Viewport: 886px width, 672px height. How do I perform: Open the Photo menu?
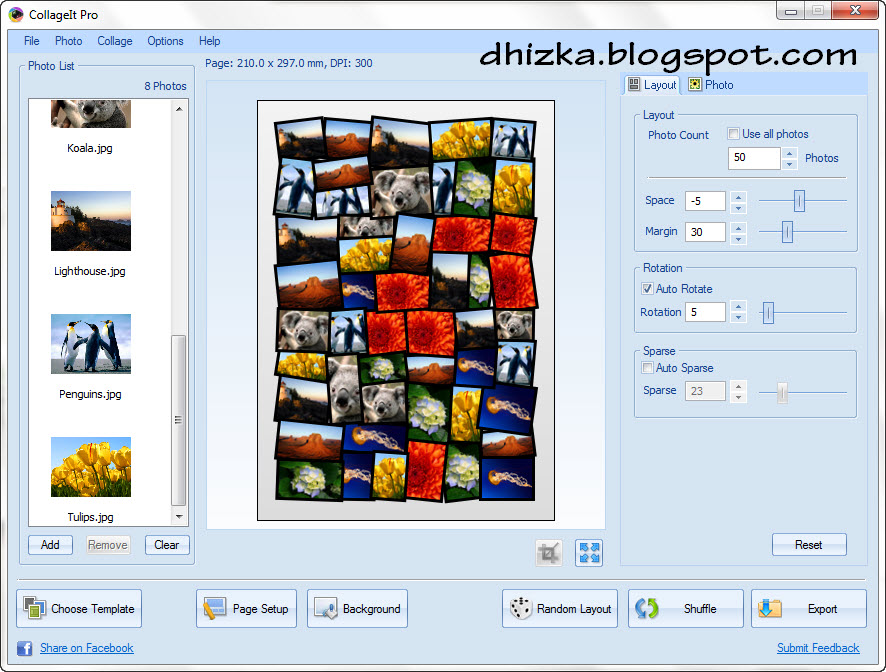pos(68,41)
